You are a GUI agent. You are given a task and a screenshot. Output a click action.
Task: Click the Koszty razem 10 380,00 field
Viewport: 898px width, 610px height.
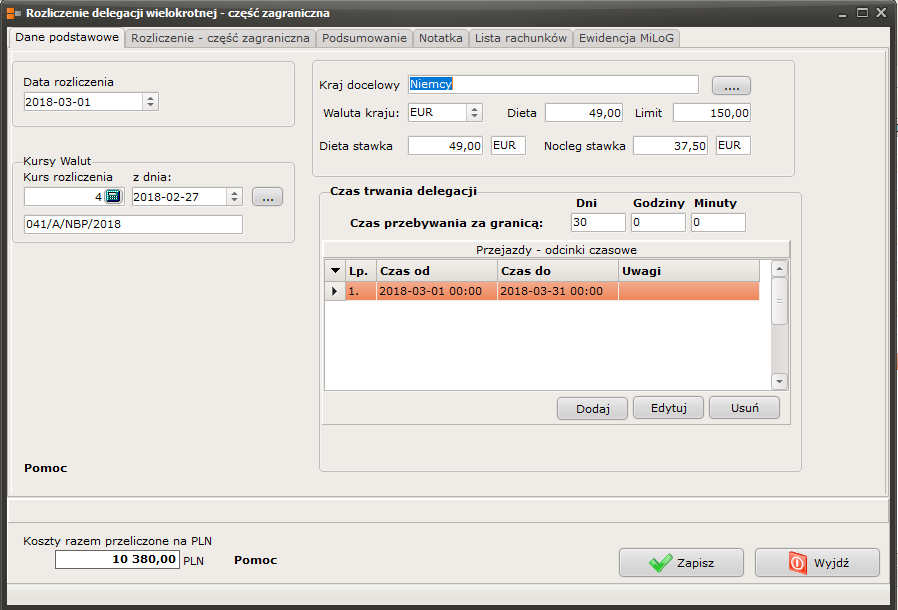click(x=117, y=560)
